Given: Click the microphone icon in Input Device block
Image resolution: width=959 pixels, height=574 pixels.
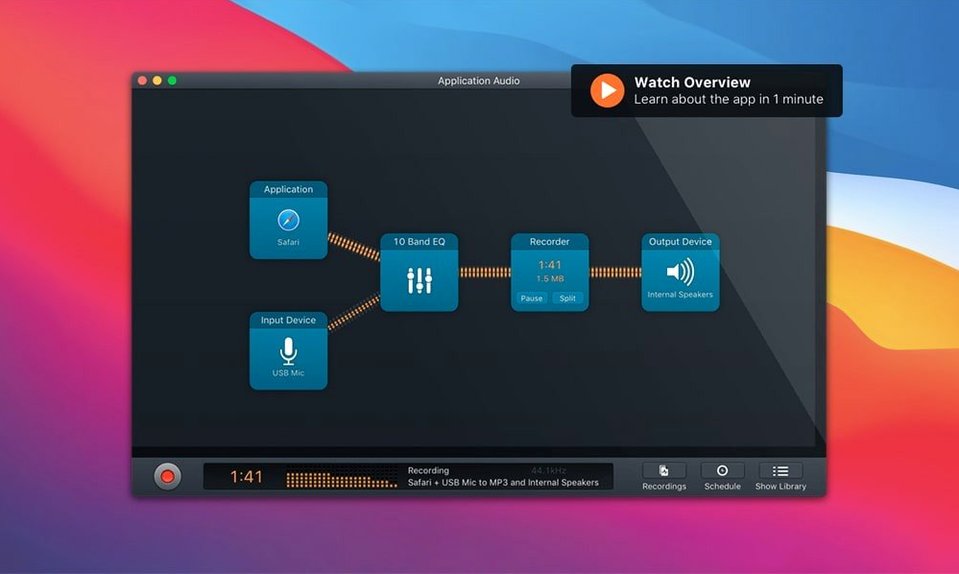Looking at the screenshot, I should pyautogui.click(x=288, y=351).
